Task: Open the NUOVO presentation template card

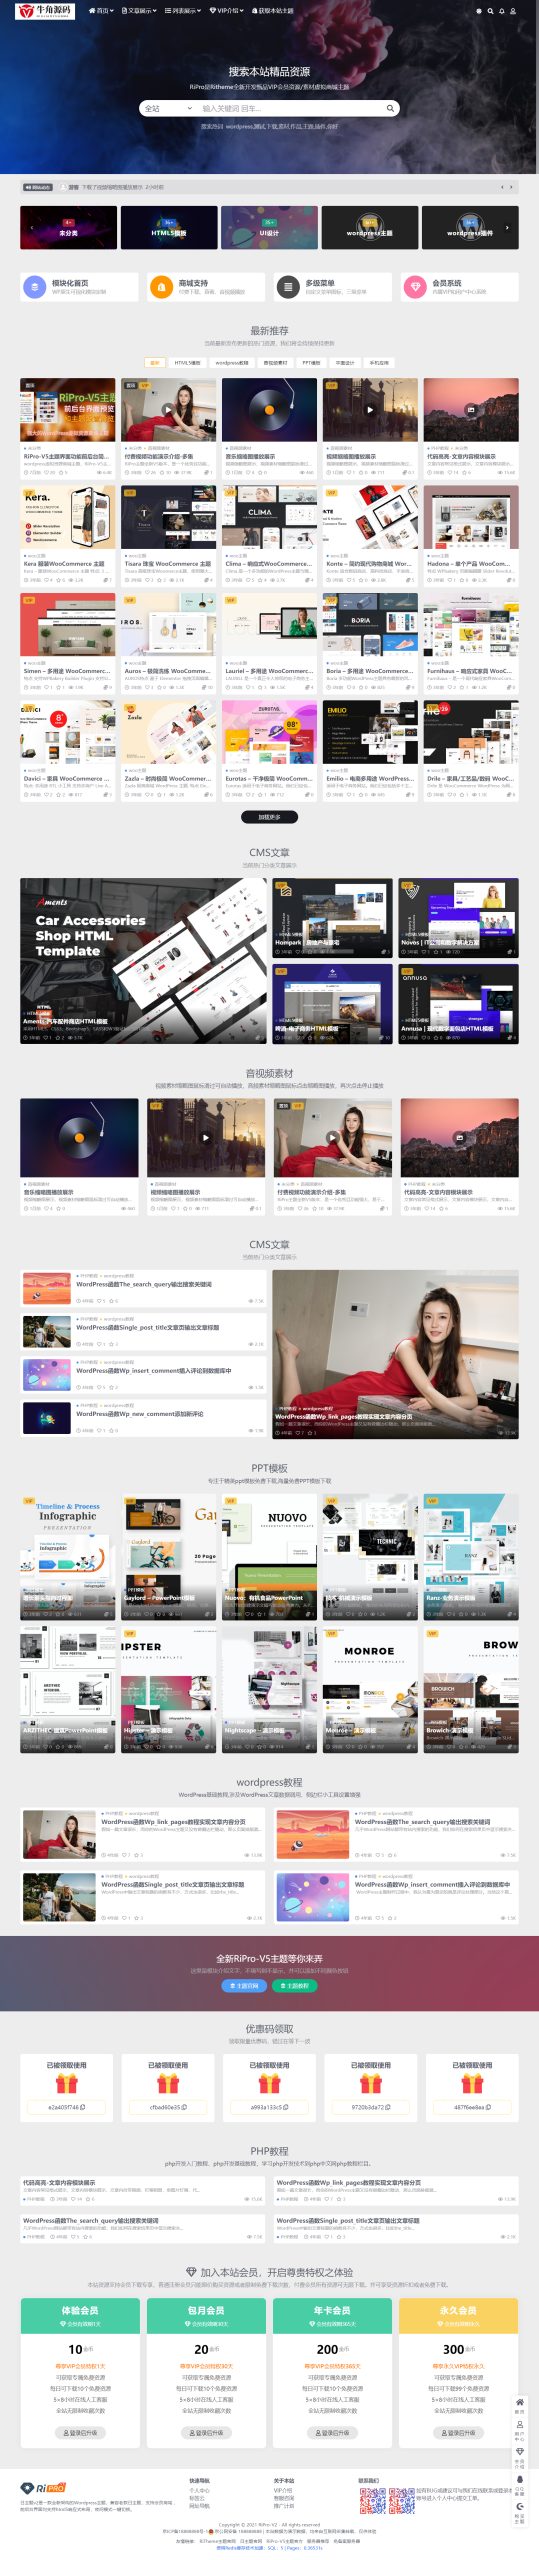Action: [x=269, y=1558]
